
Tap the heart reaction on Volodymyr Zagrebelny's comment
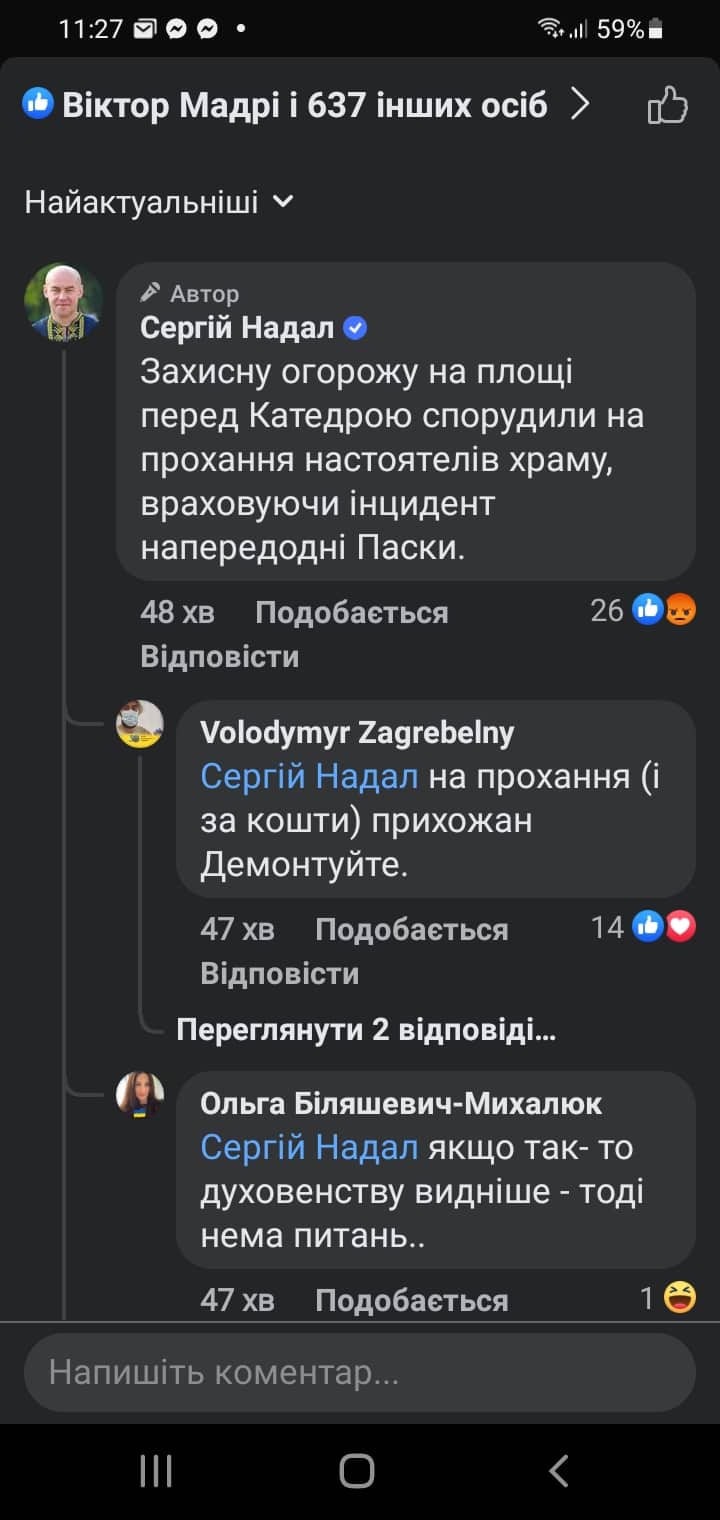[681, 926]
